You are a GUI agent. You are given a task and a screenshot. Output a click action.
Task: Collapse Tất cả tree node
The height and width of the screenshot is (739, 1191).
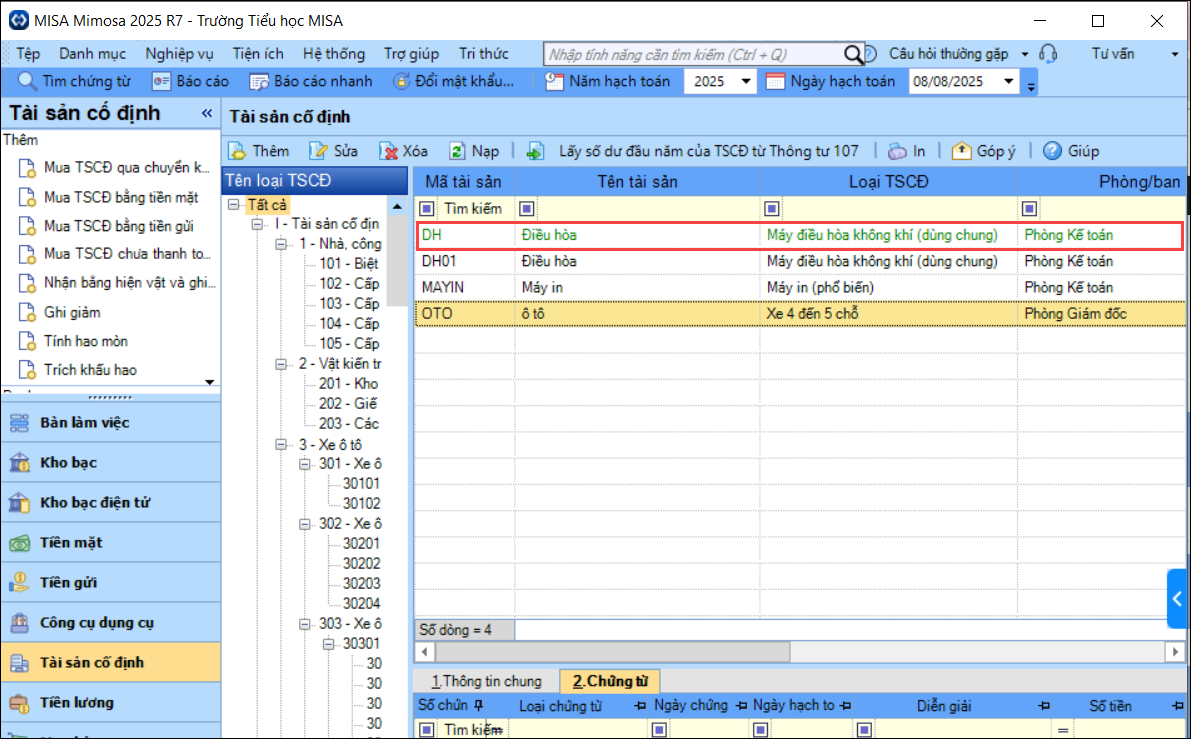pyautogui.click(x=234, y=204)
